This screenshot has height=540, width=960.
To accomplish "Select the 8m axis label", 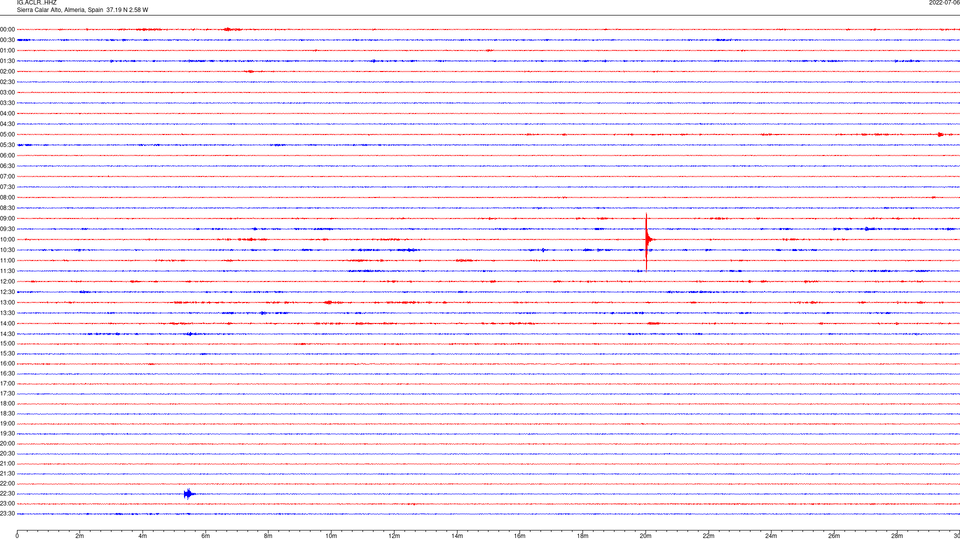I will coord(268,536).
